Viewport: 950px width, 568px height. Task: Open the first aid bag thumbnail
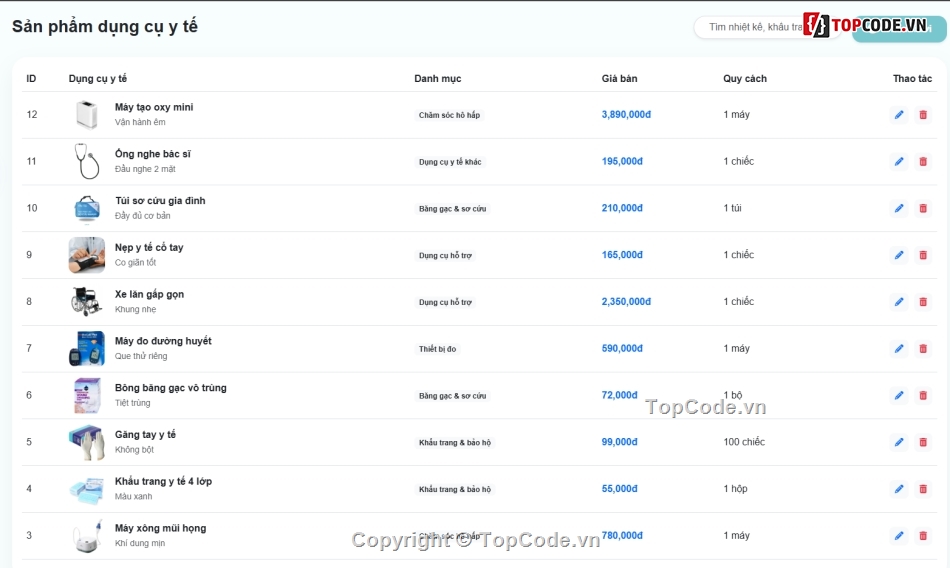87,208
